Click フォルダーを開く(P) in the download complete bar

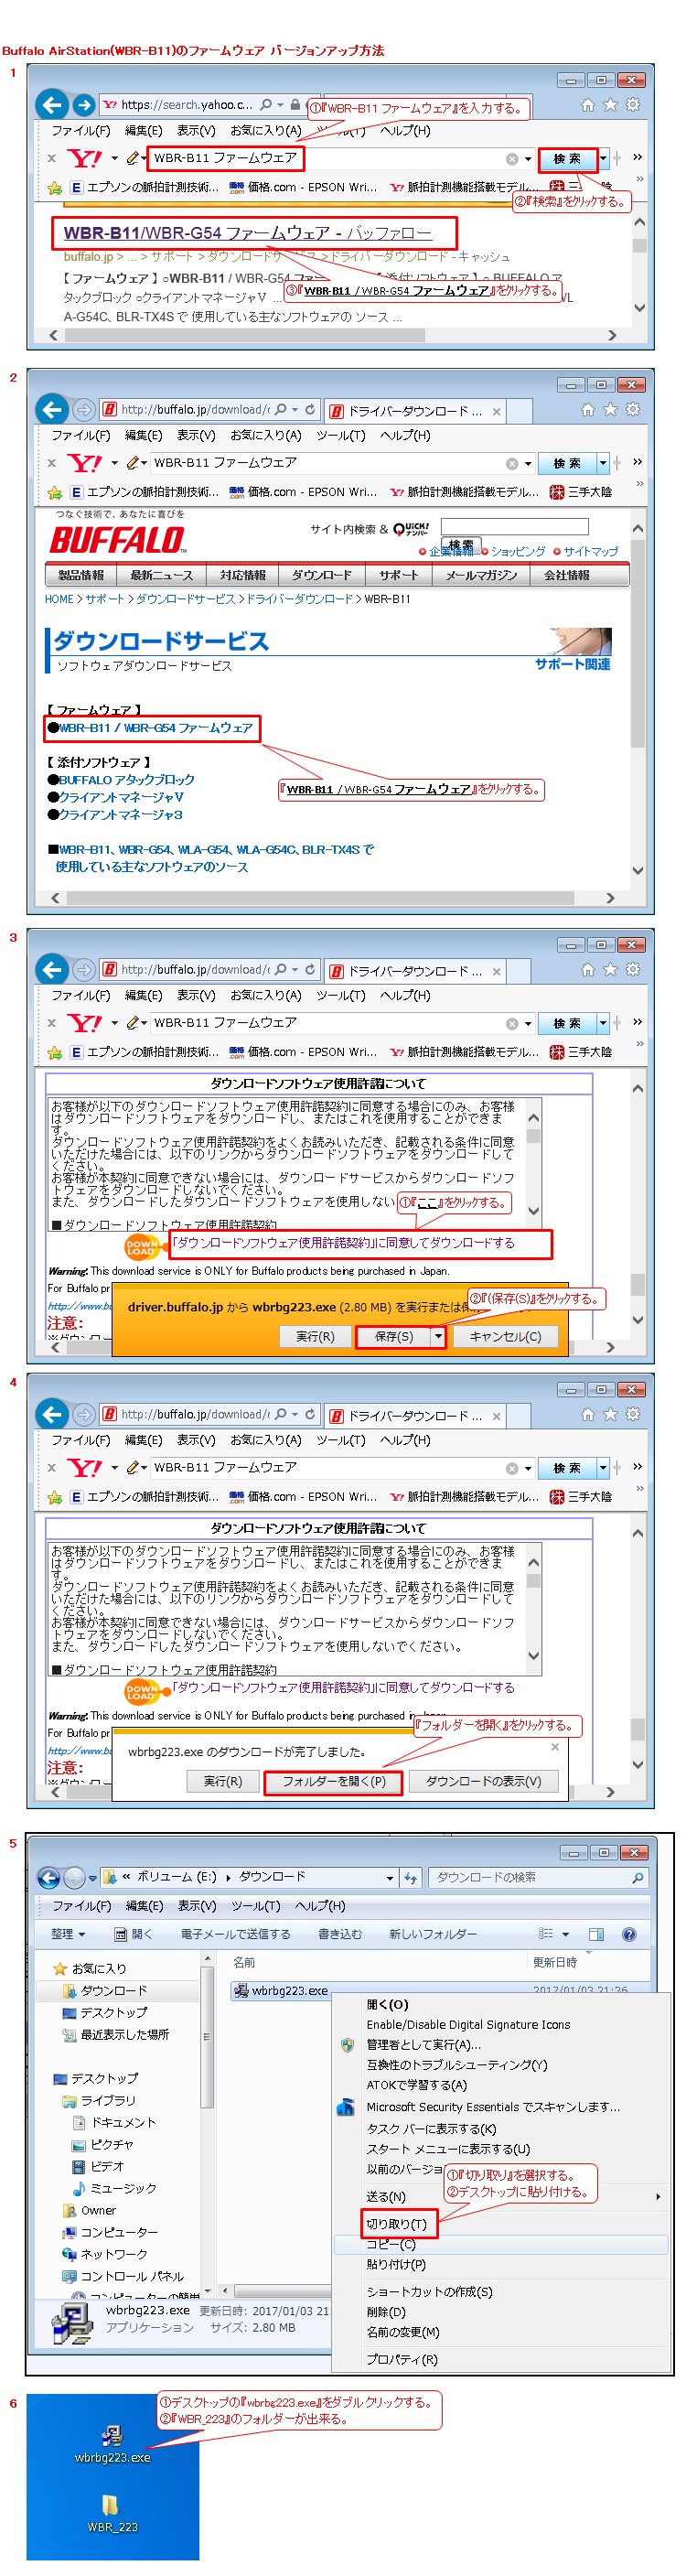[x=334, y=1782]
